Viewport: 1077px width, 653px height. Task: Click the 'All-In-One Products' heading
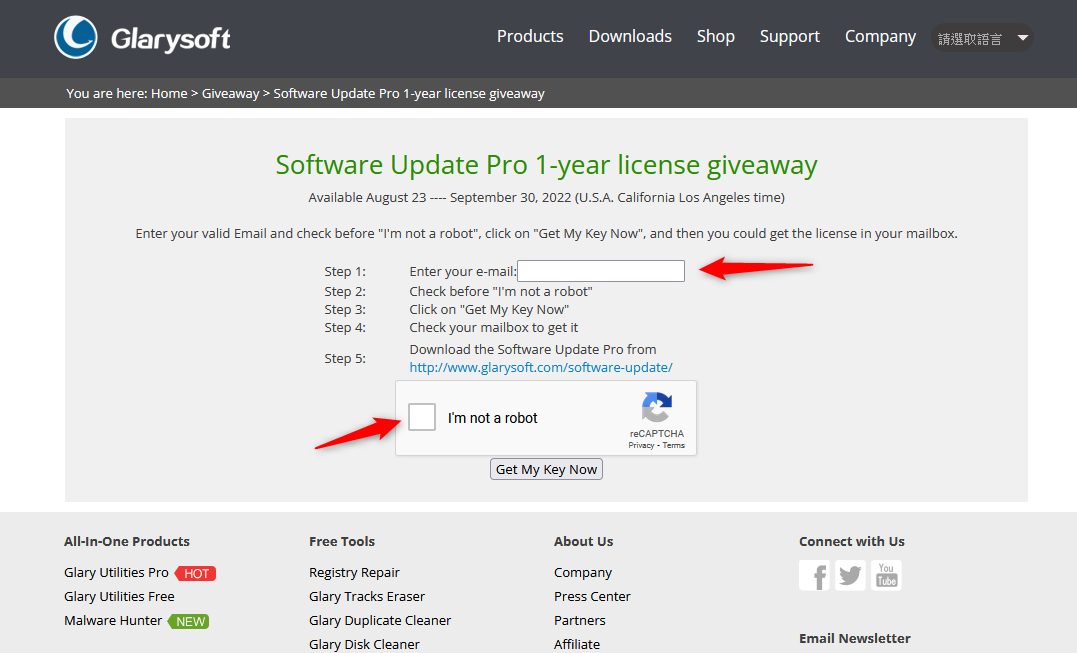click(126, 541)
